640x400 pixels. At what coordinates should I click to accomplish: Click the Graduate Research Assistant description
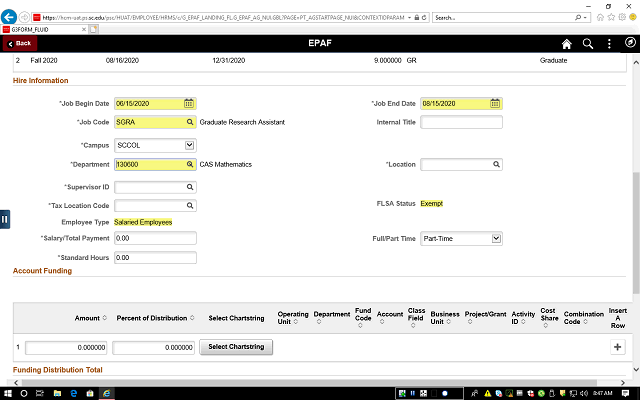242,122
